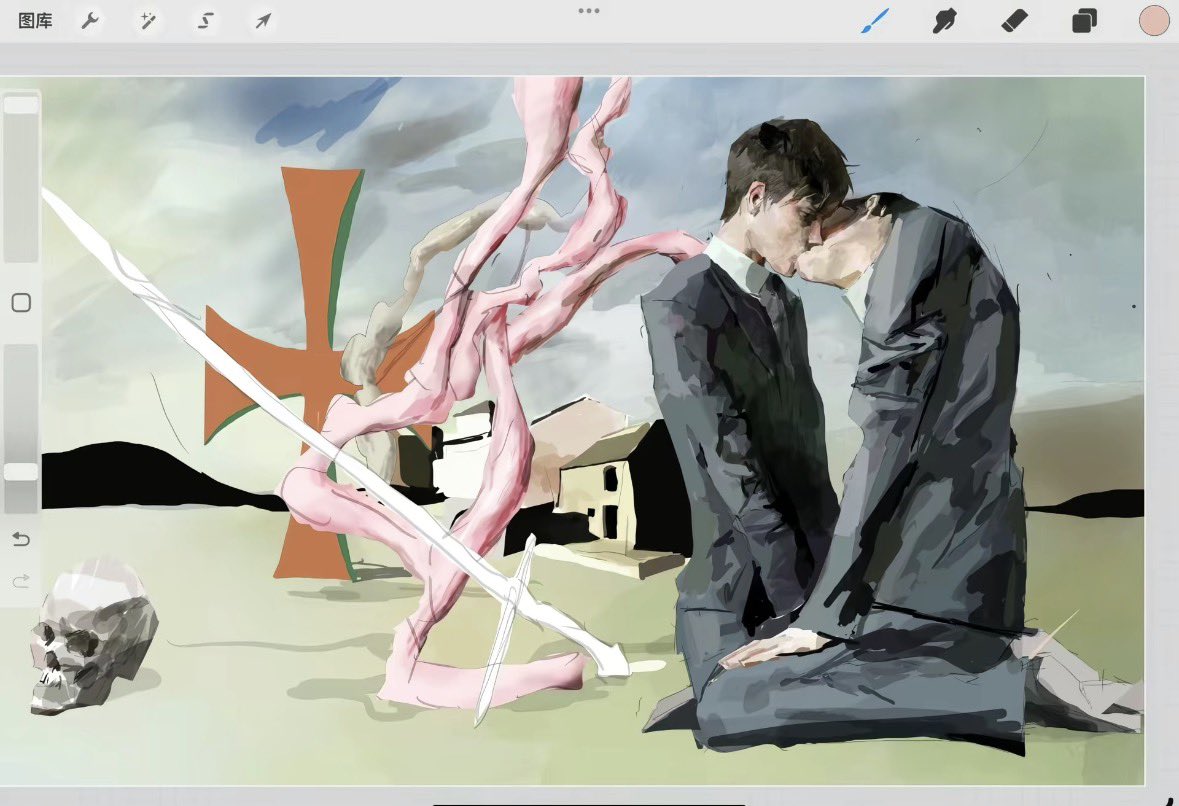Open the Adjustments magic wand menu
1179x806 pixels.
pyautogui.click(x=148, y=21)
